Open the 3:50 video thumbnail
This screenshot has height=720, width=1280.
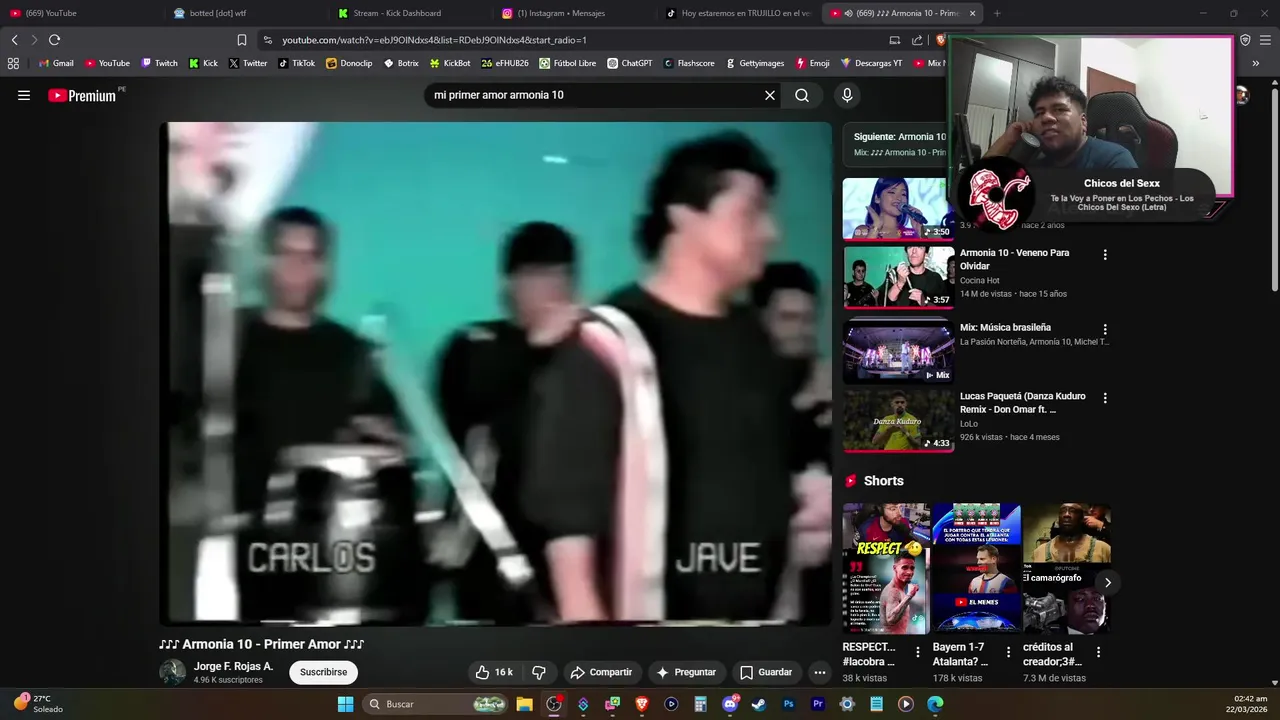pyautogui.click(x=898, y=209)
